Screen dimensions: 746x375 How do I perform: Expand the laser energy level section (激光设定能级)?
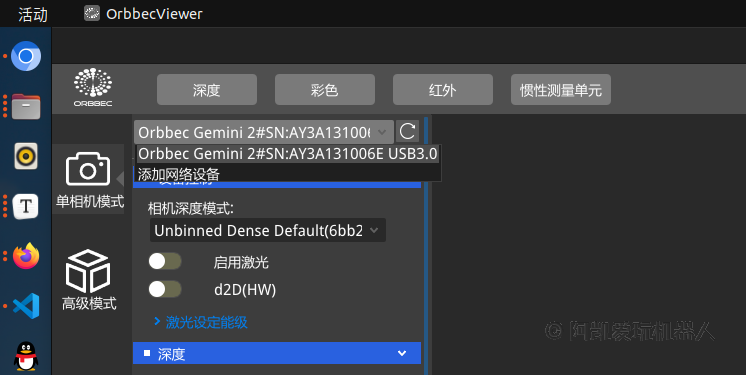[x=200, y=322]
